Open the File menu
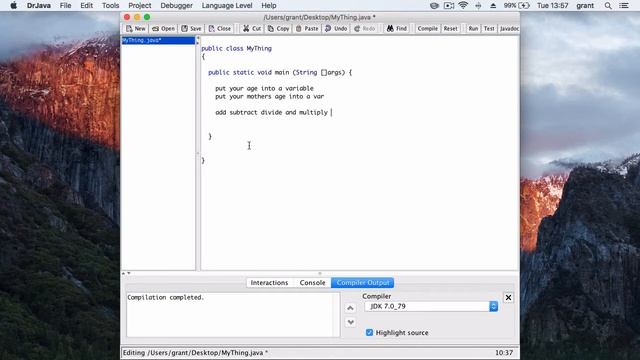Viewport: 640px width, 360px height. coord(65,5)
